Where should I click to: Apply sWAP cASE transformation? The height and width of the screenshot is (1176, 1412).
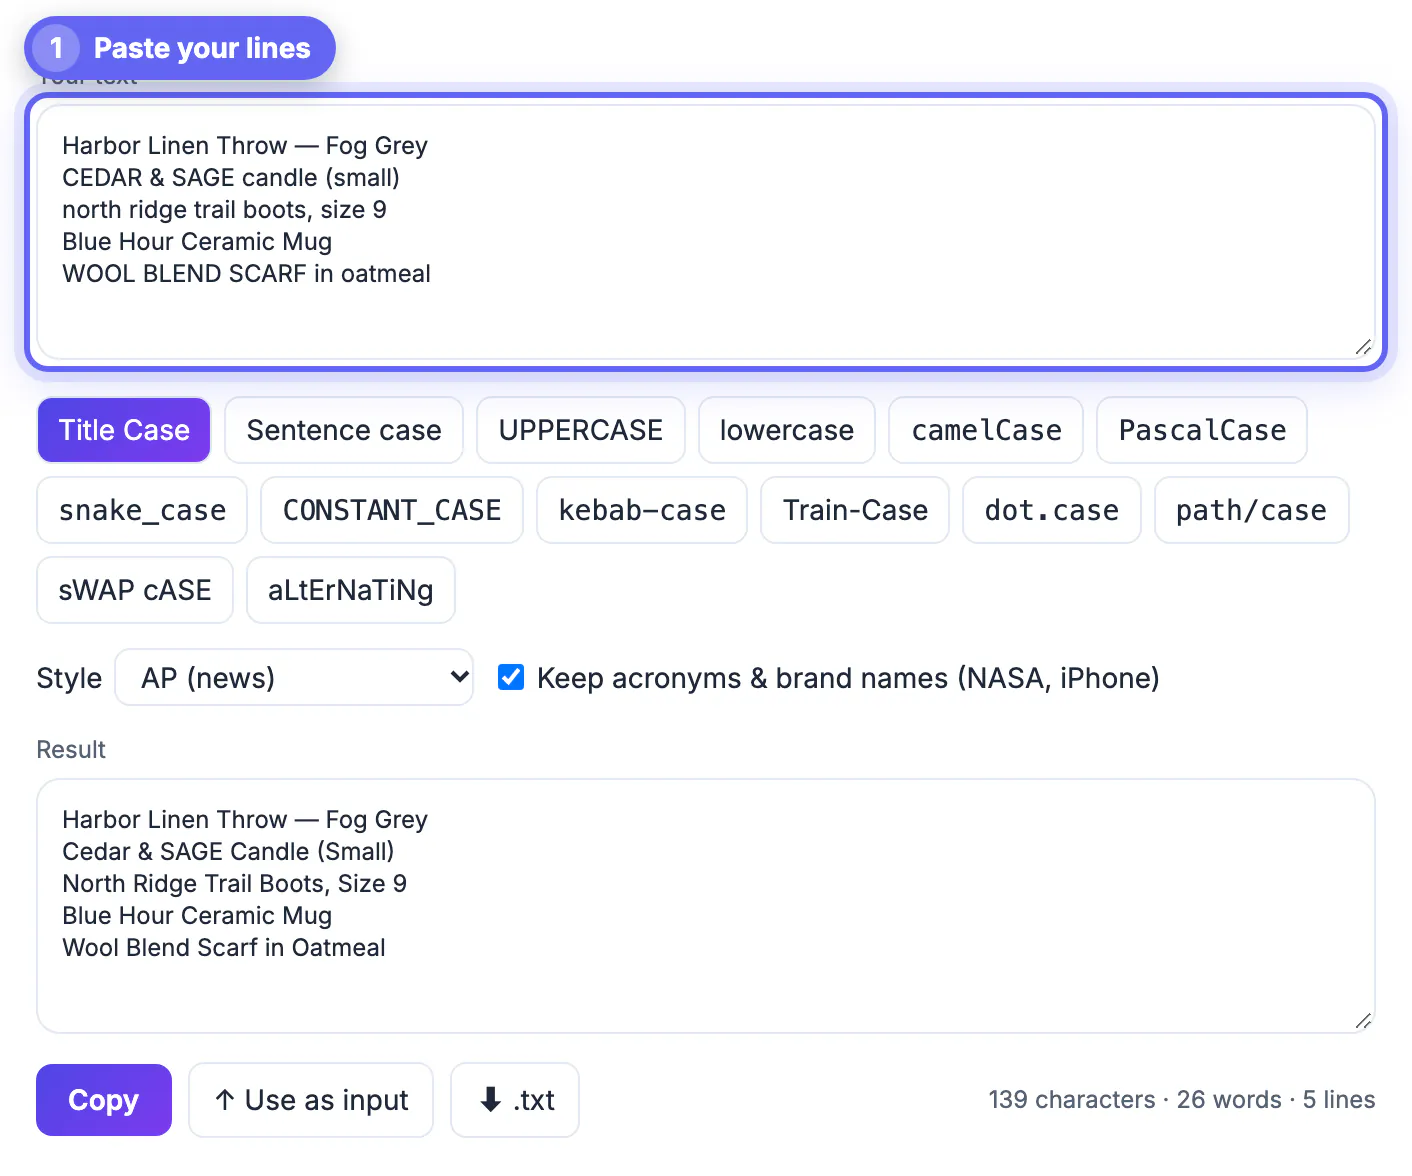tap(135, 590)
